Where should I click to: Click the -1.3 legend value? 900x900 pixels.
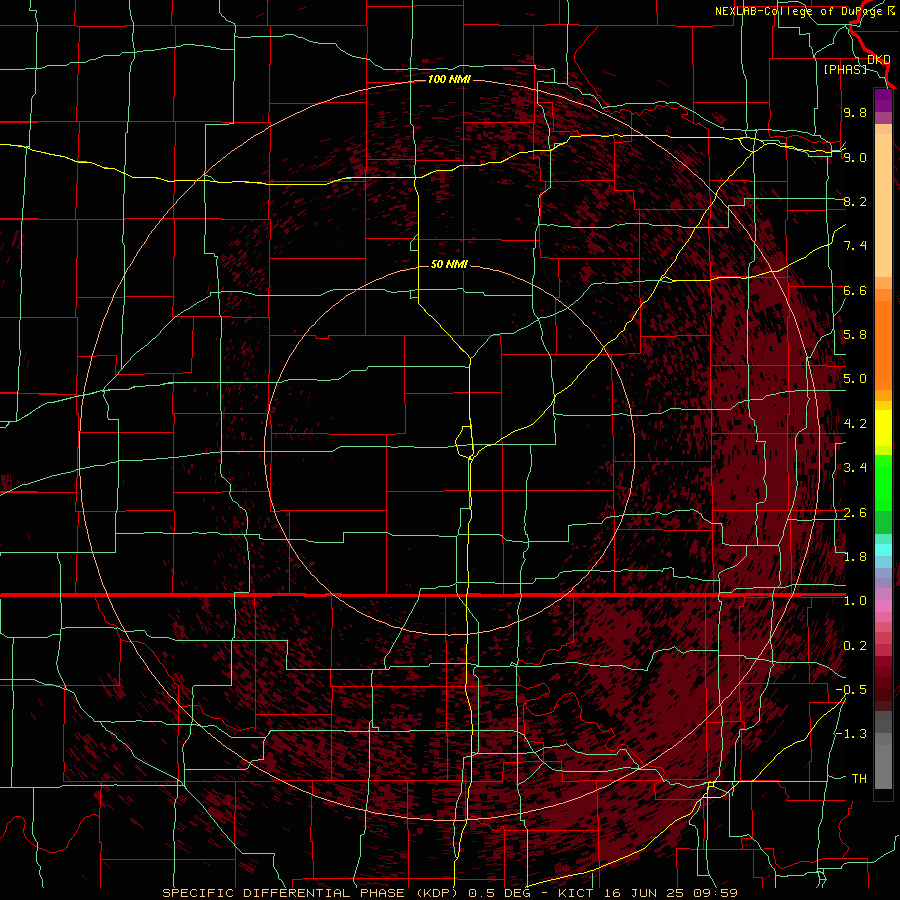(852, 734)
